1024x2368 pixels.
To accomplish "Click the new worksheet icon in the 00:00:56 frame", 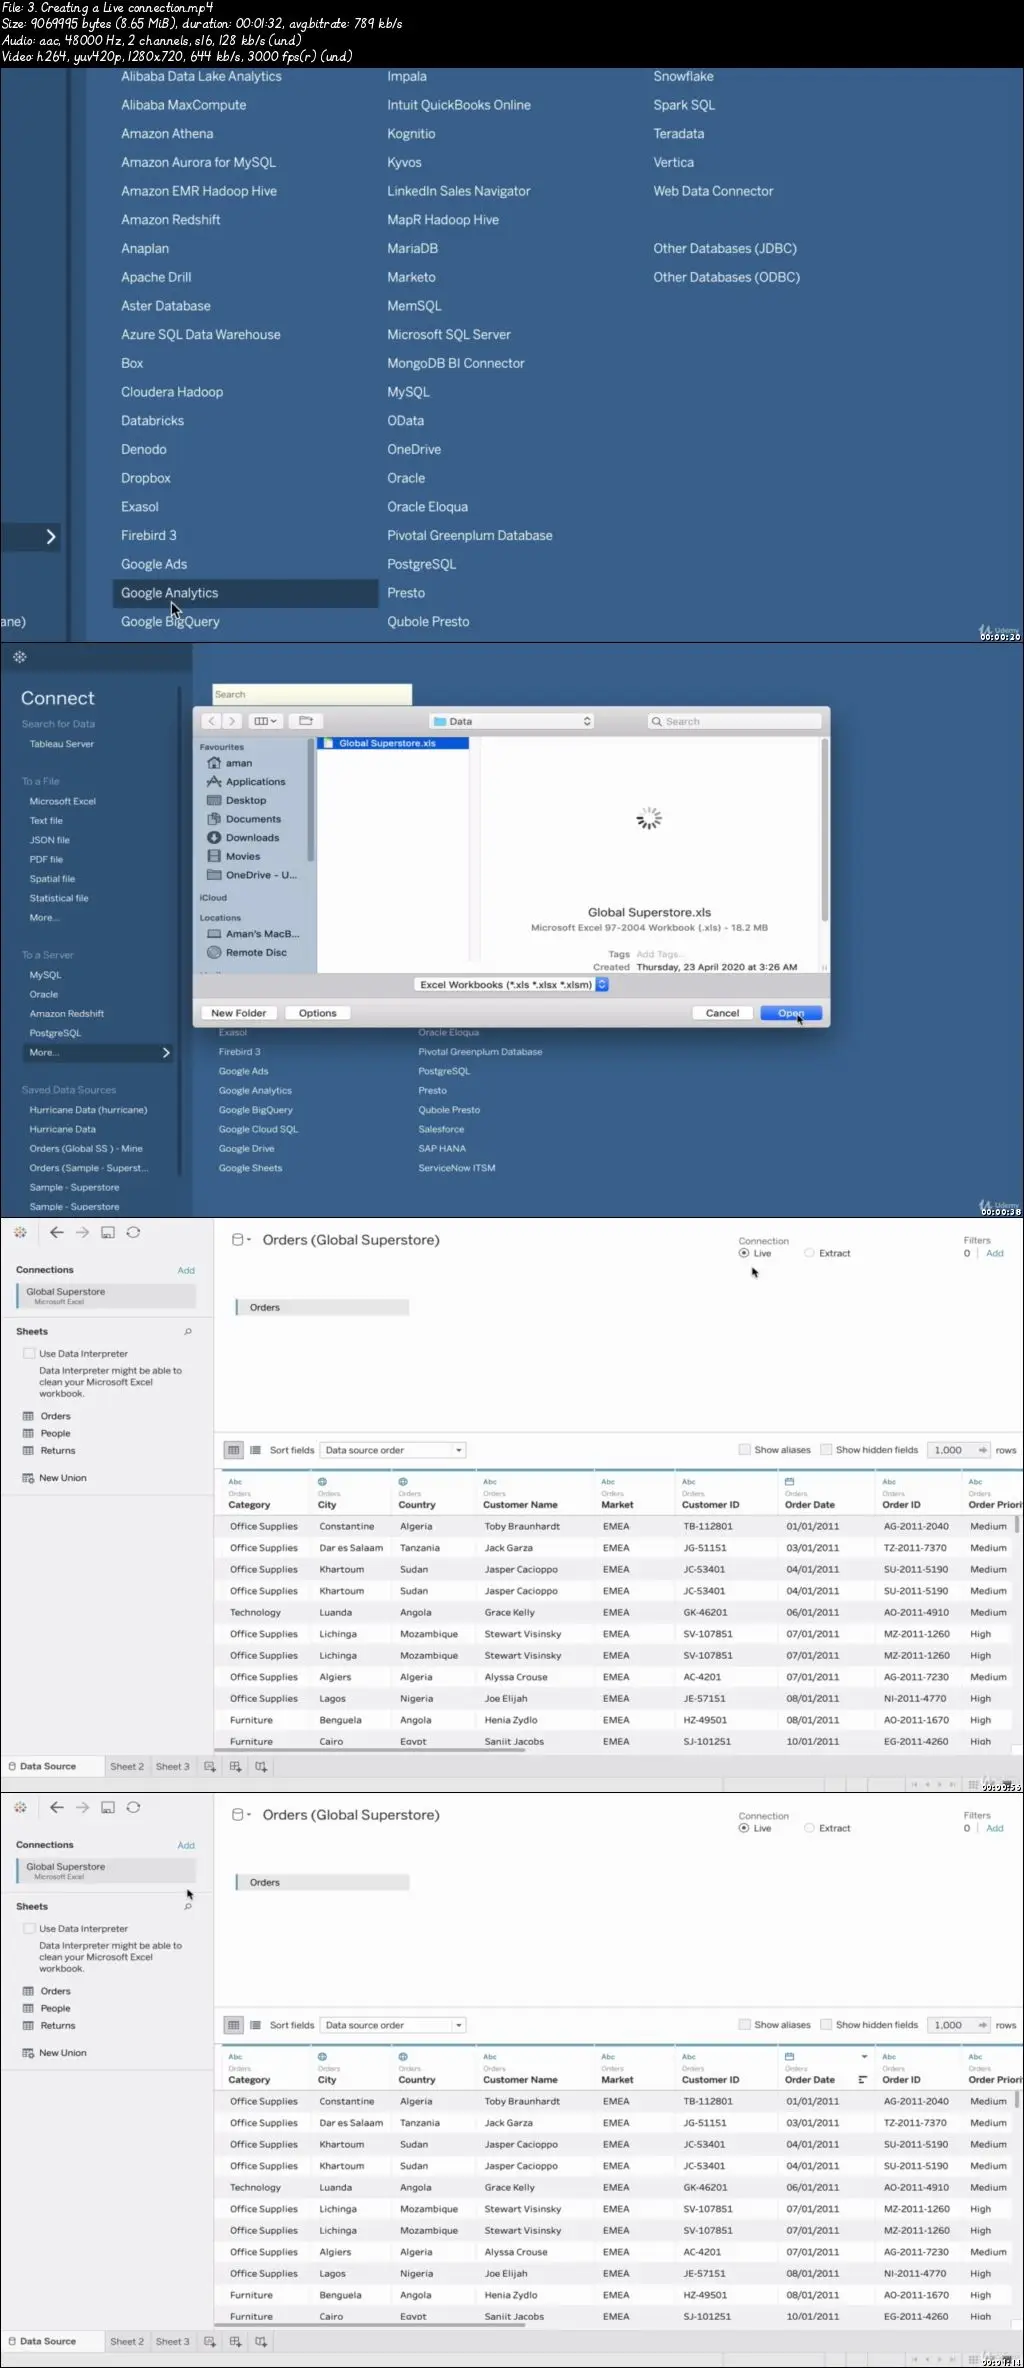I will point(210,1767).
